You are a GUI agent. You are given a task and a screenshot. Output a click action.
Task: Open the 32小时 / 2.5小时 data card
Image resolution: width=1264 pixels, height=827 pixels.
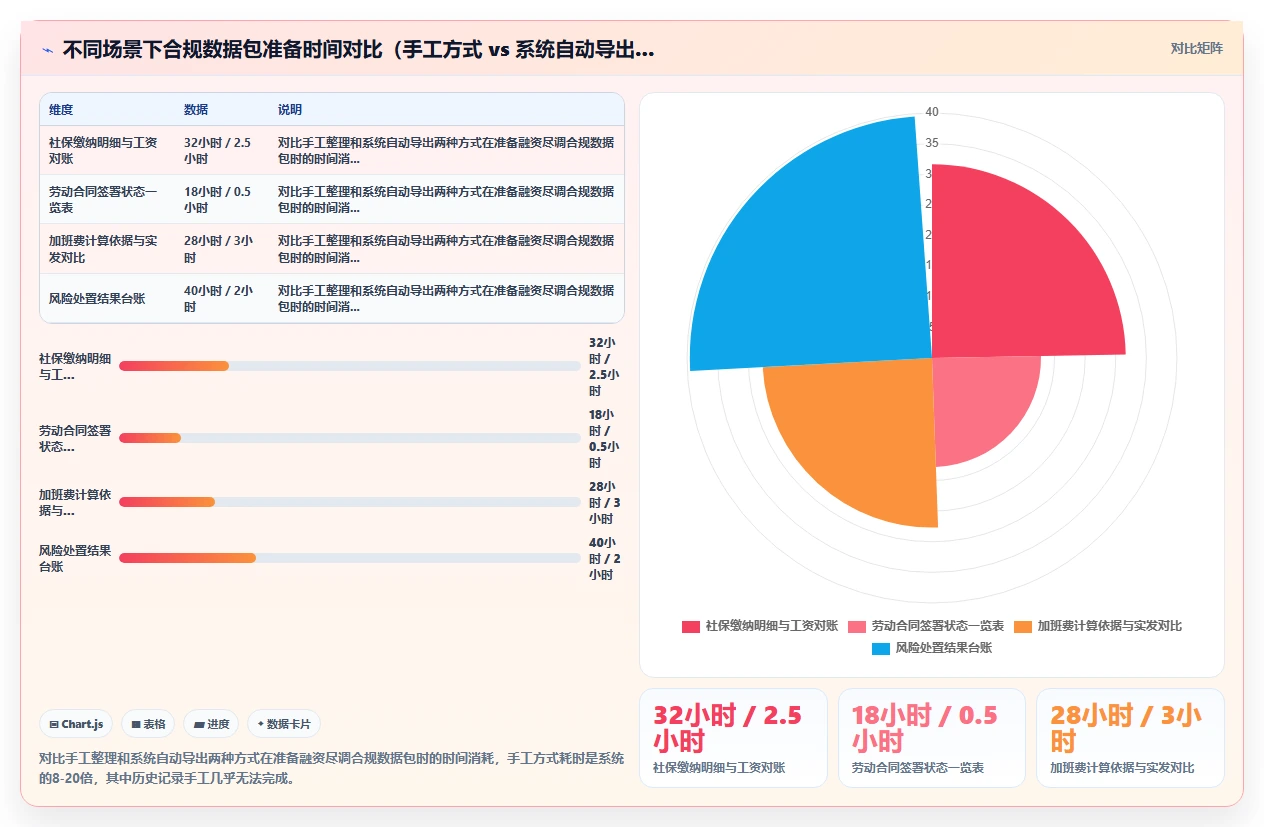coord(733,738)
